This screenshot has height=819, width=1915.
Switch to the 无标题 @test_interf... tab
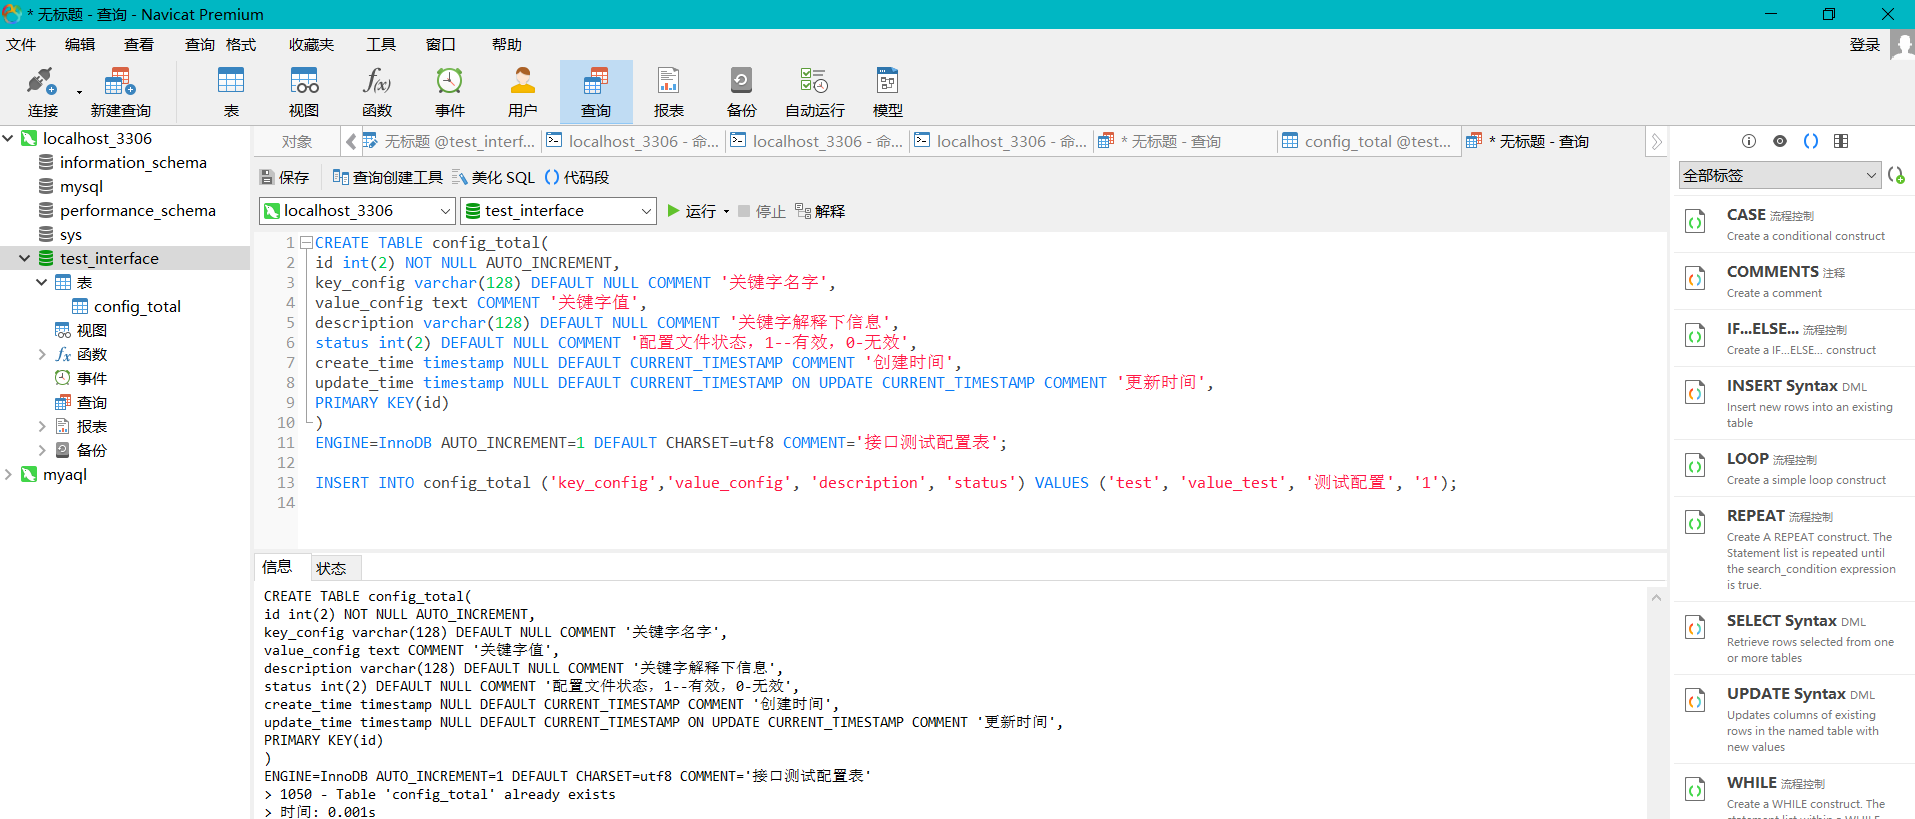tap(449, 142)
